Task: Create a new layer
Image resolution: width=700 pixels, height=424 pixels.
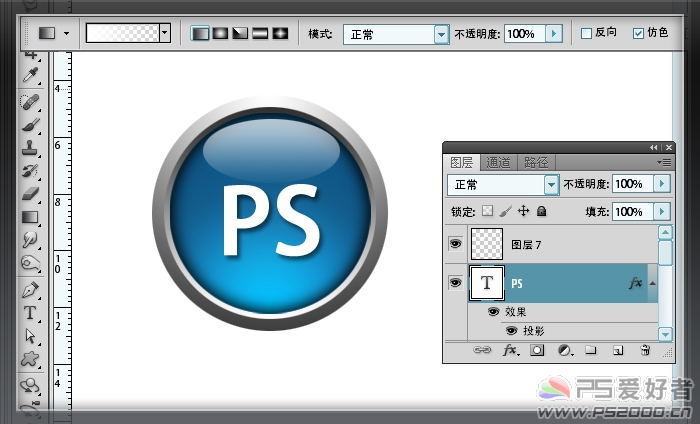Action: point(618,350)
